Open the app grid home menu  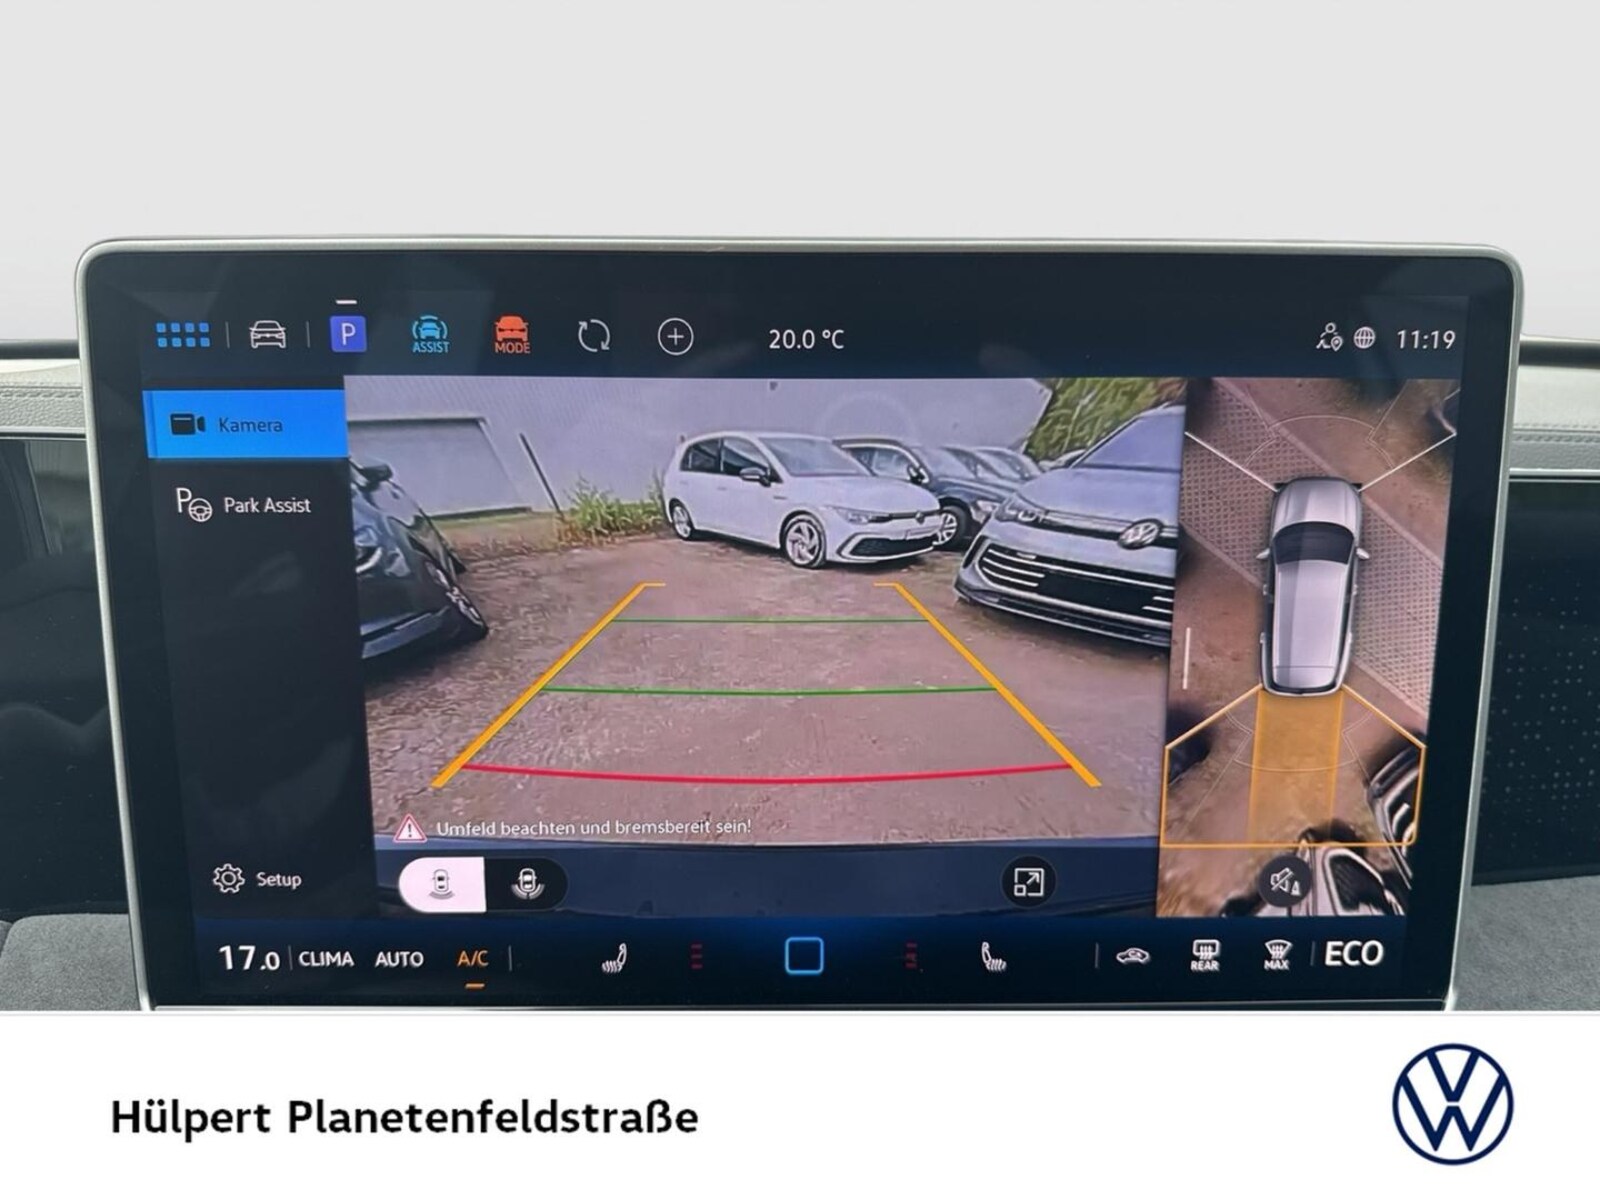click(183, 335)
